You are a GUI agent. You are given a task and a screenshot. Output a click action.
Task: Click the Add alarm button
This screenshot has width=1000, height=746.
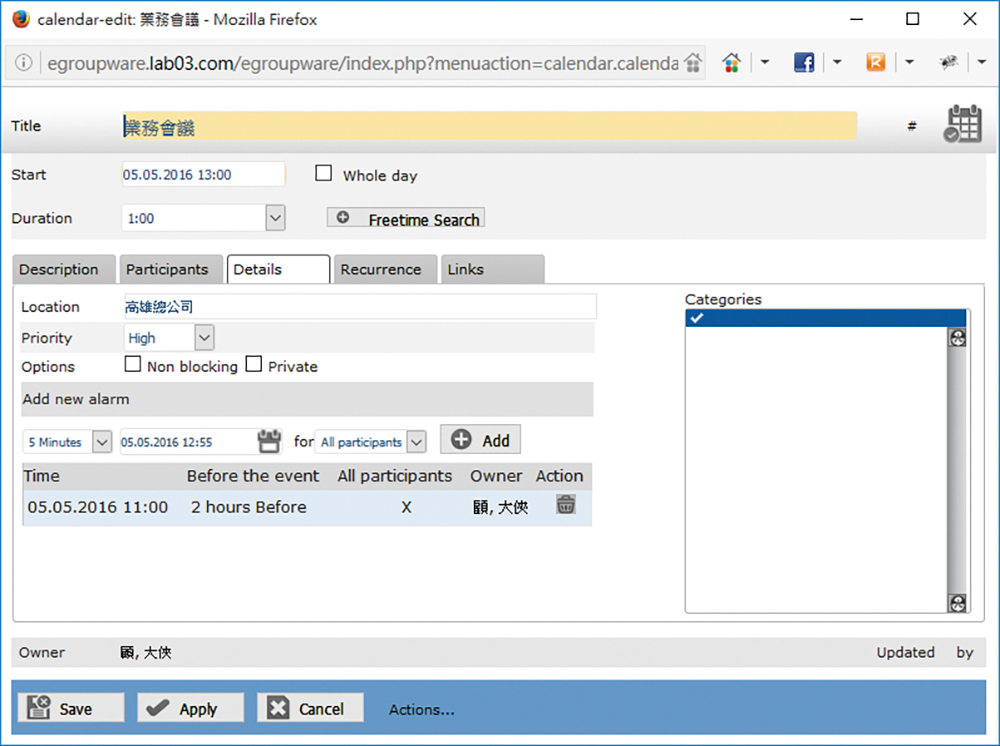point(480,439)
